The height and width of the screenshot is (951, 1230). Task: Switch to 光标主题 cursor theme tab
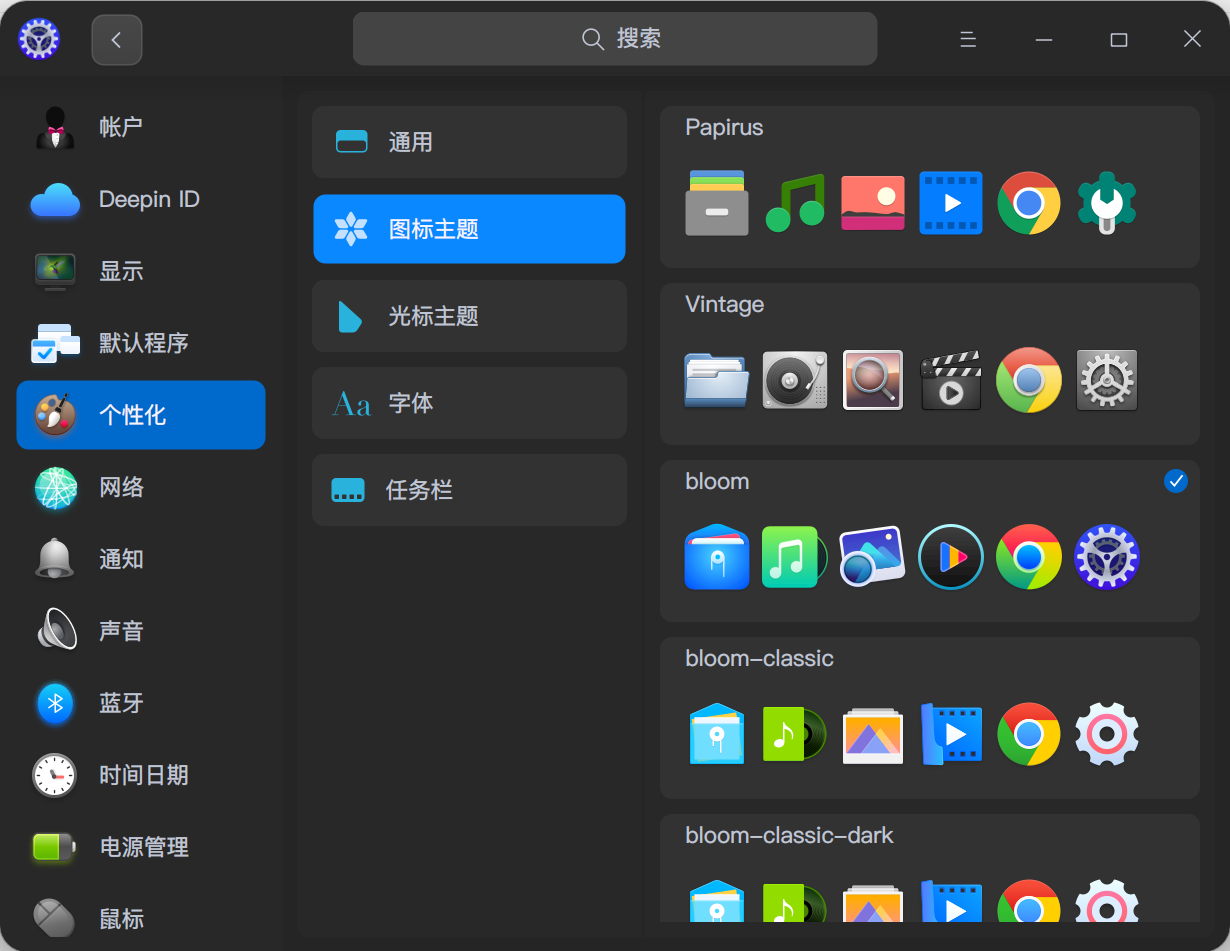469,316
